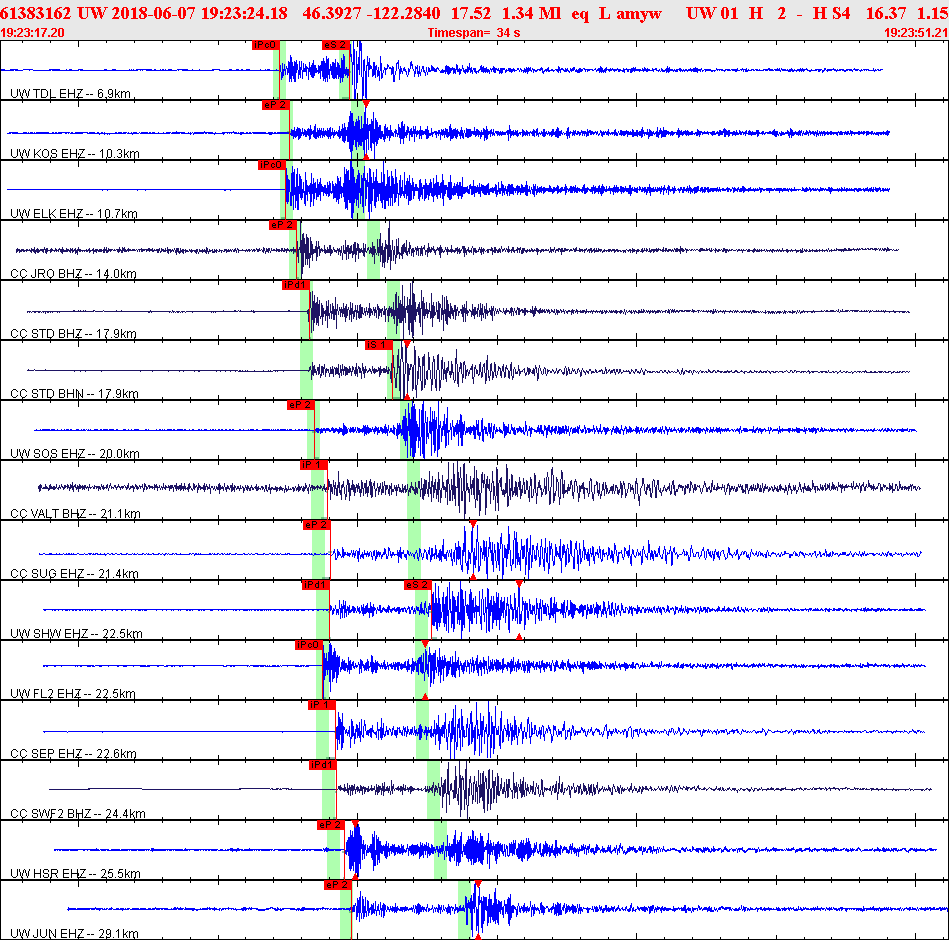Click the iPc0 pick flag on ELK trace
This screenshot has width=949, height=940.
click(x=271, y=165)
